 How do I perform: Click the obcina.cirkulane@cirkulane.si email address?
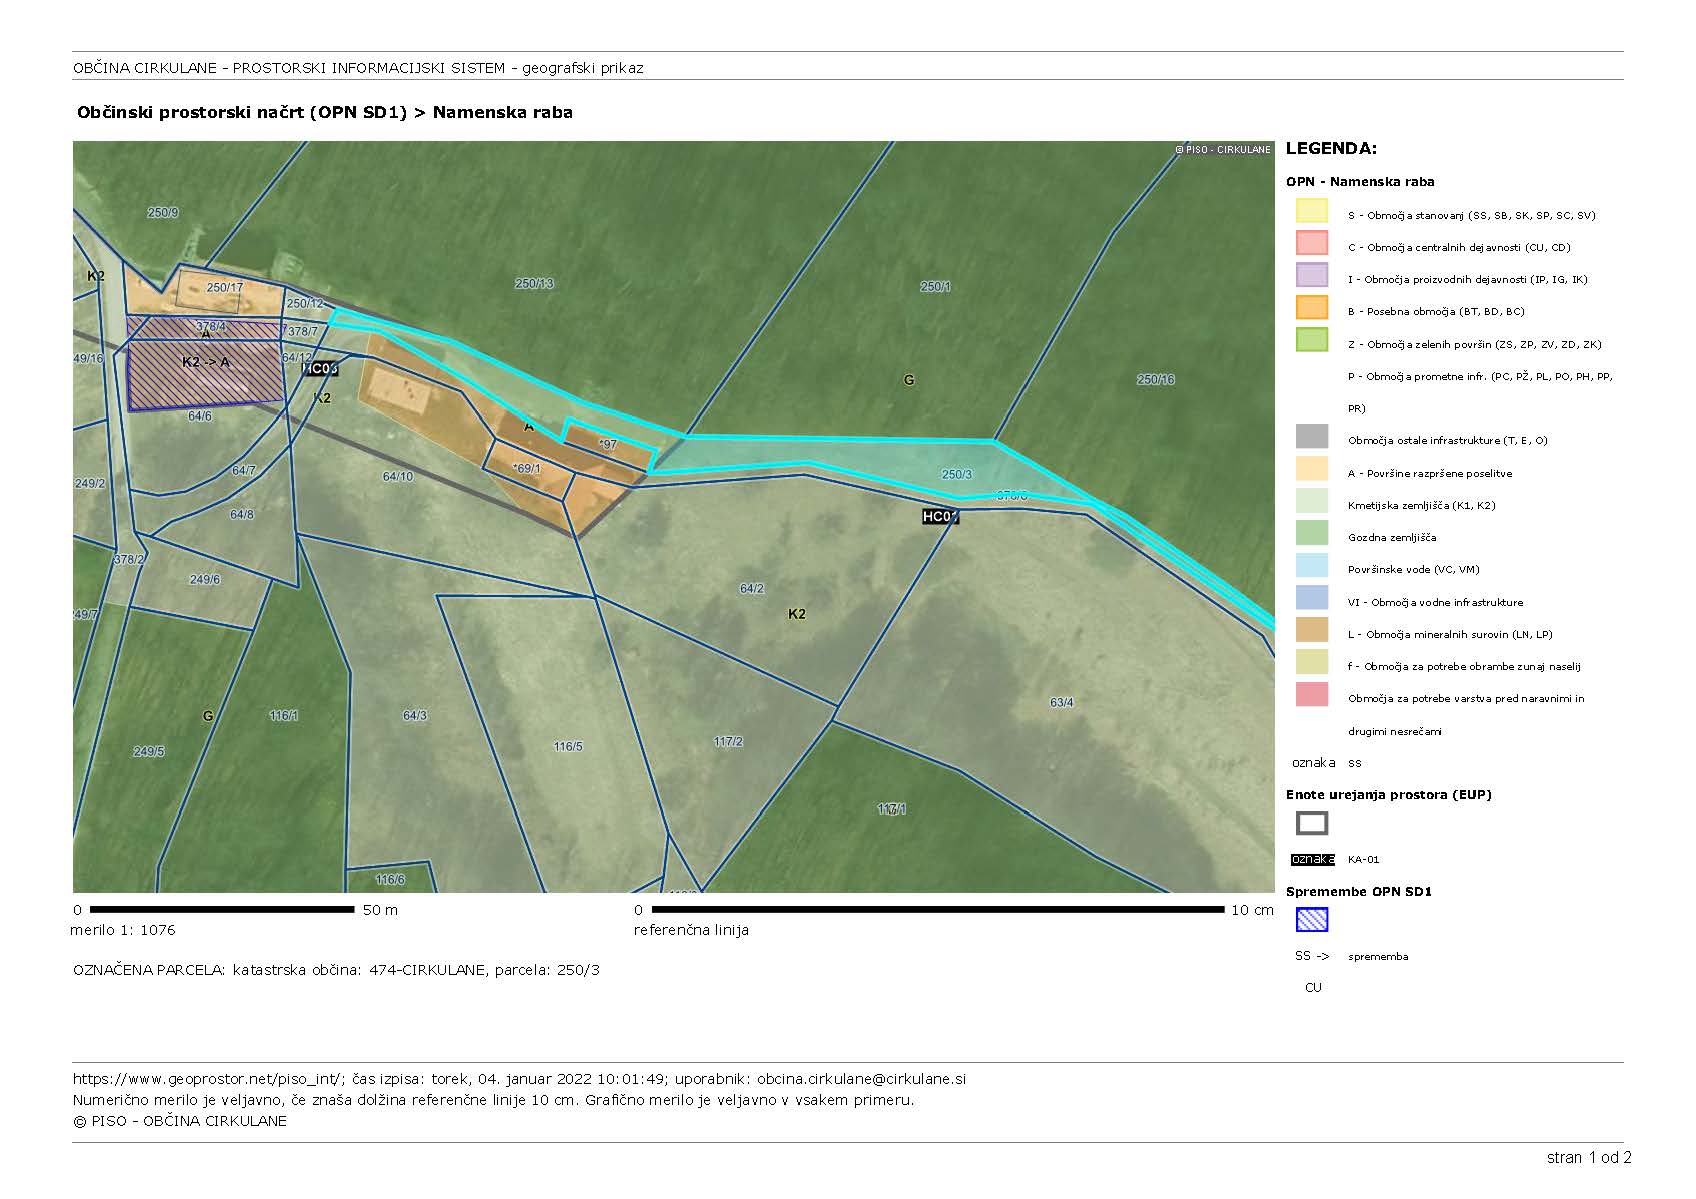coord(861,1079)
